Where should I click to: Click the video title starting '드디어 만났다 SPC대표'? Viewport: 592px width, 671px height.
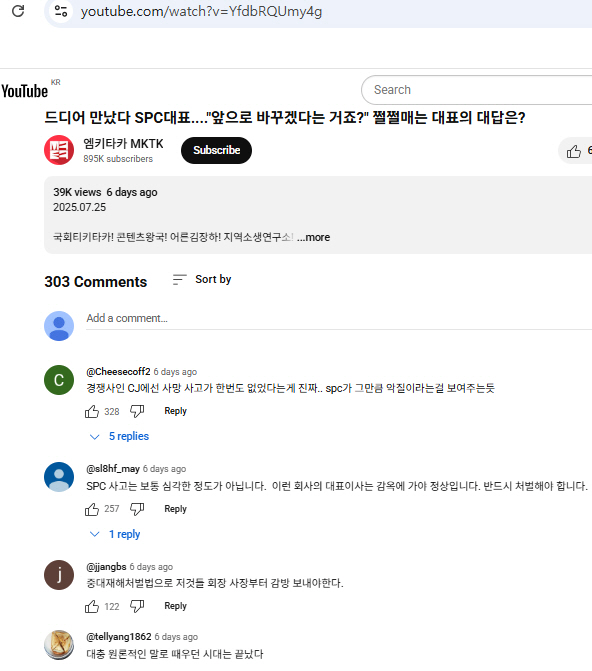285,117
